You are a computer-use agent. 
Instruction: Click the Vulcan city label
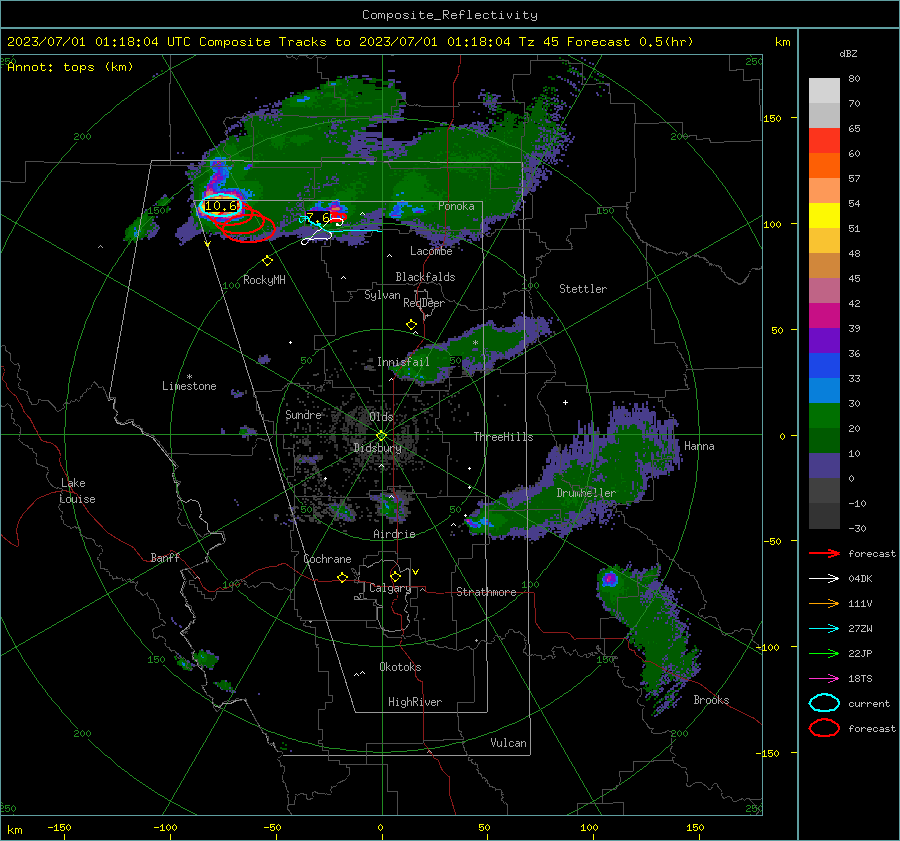point(509,743)
